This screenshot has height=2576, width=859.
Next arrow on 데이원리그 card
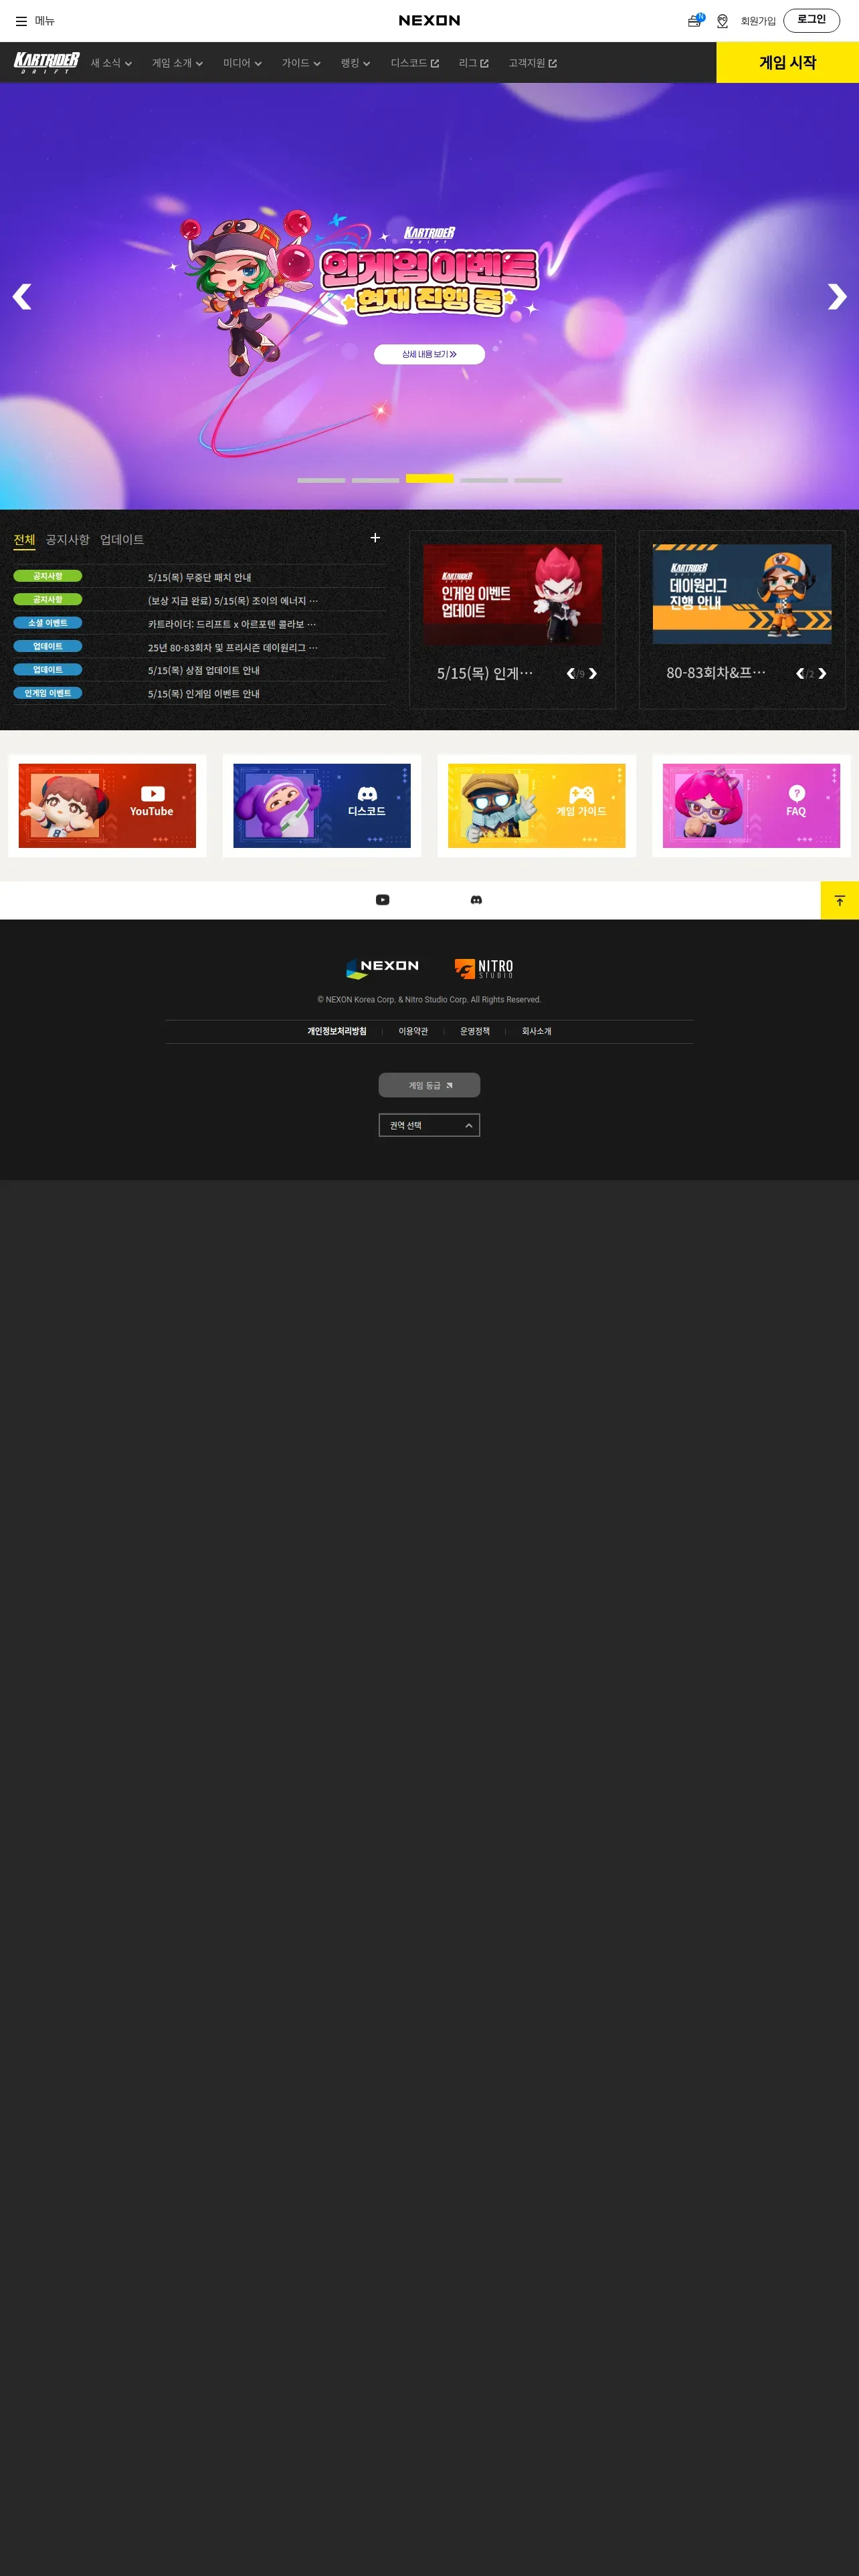coord(822,674)
